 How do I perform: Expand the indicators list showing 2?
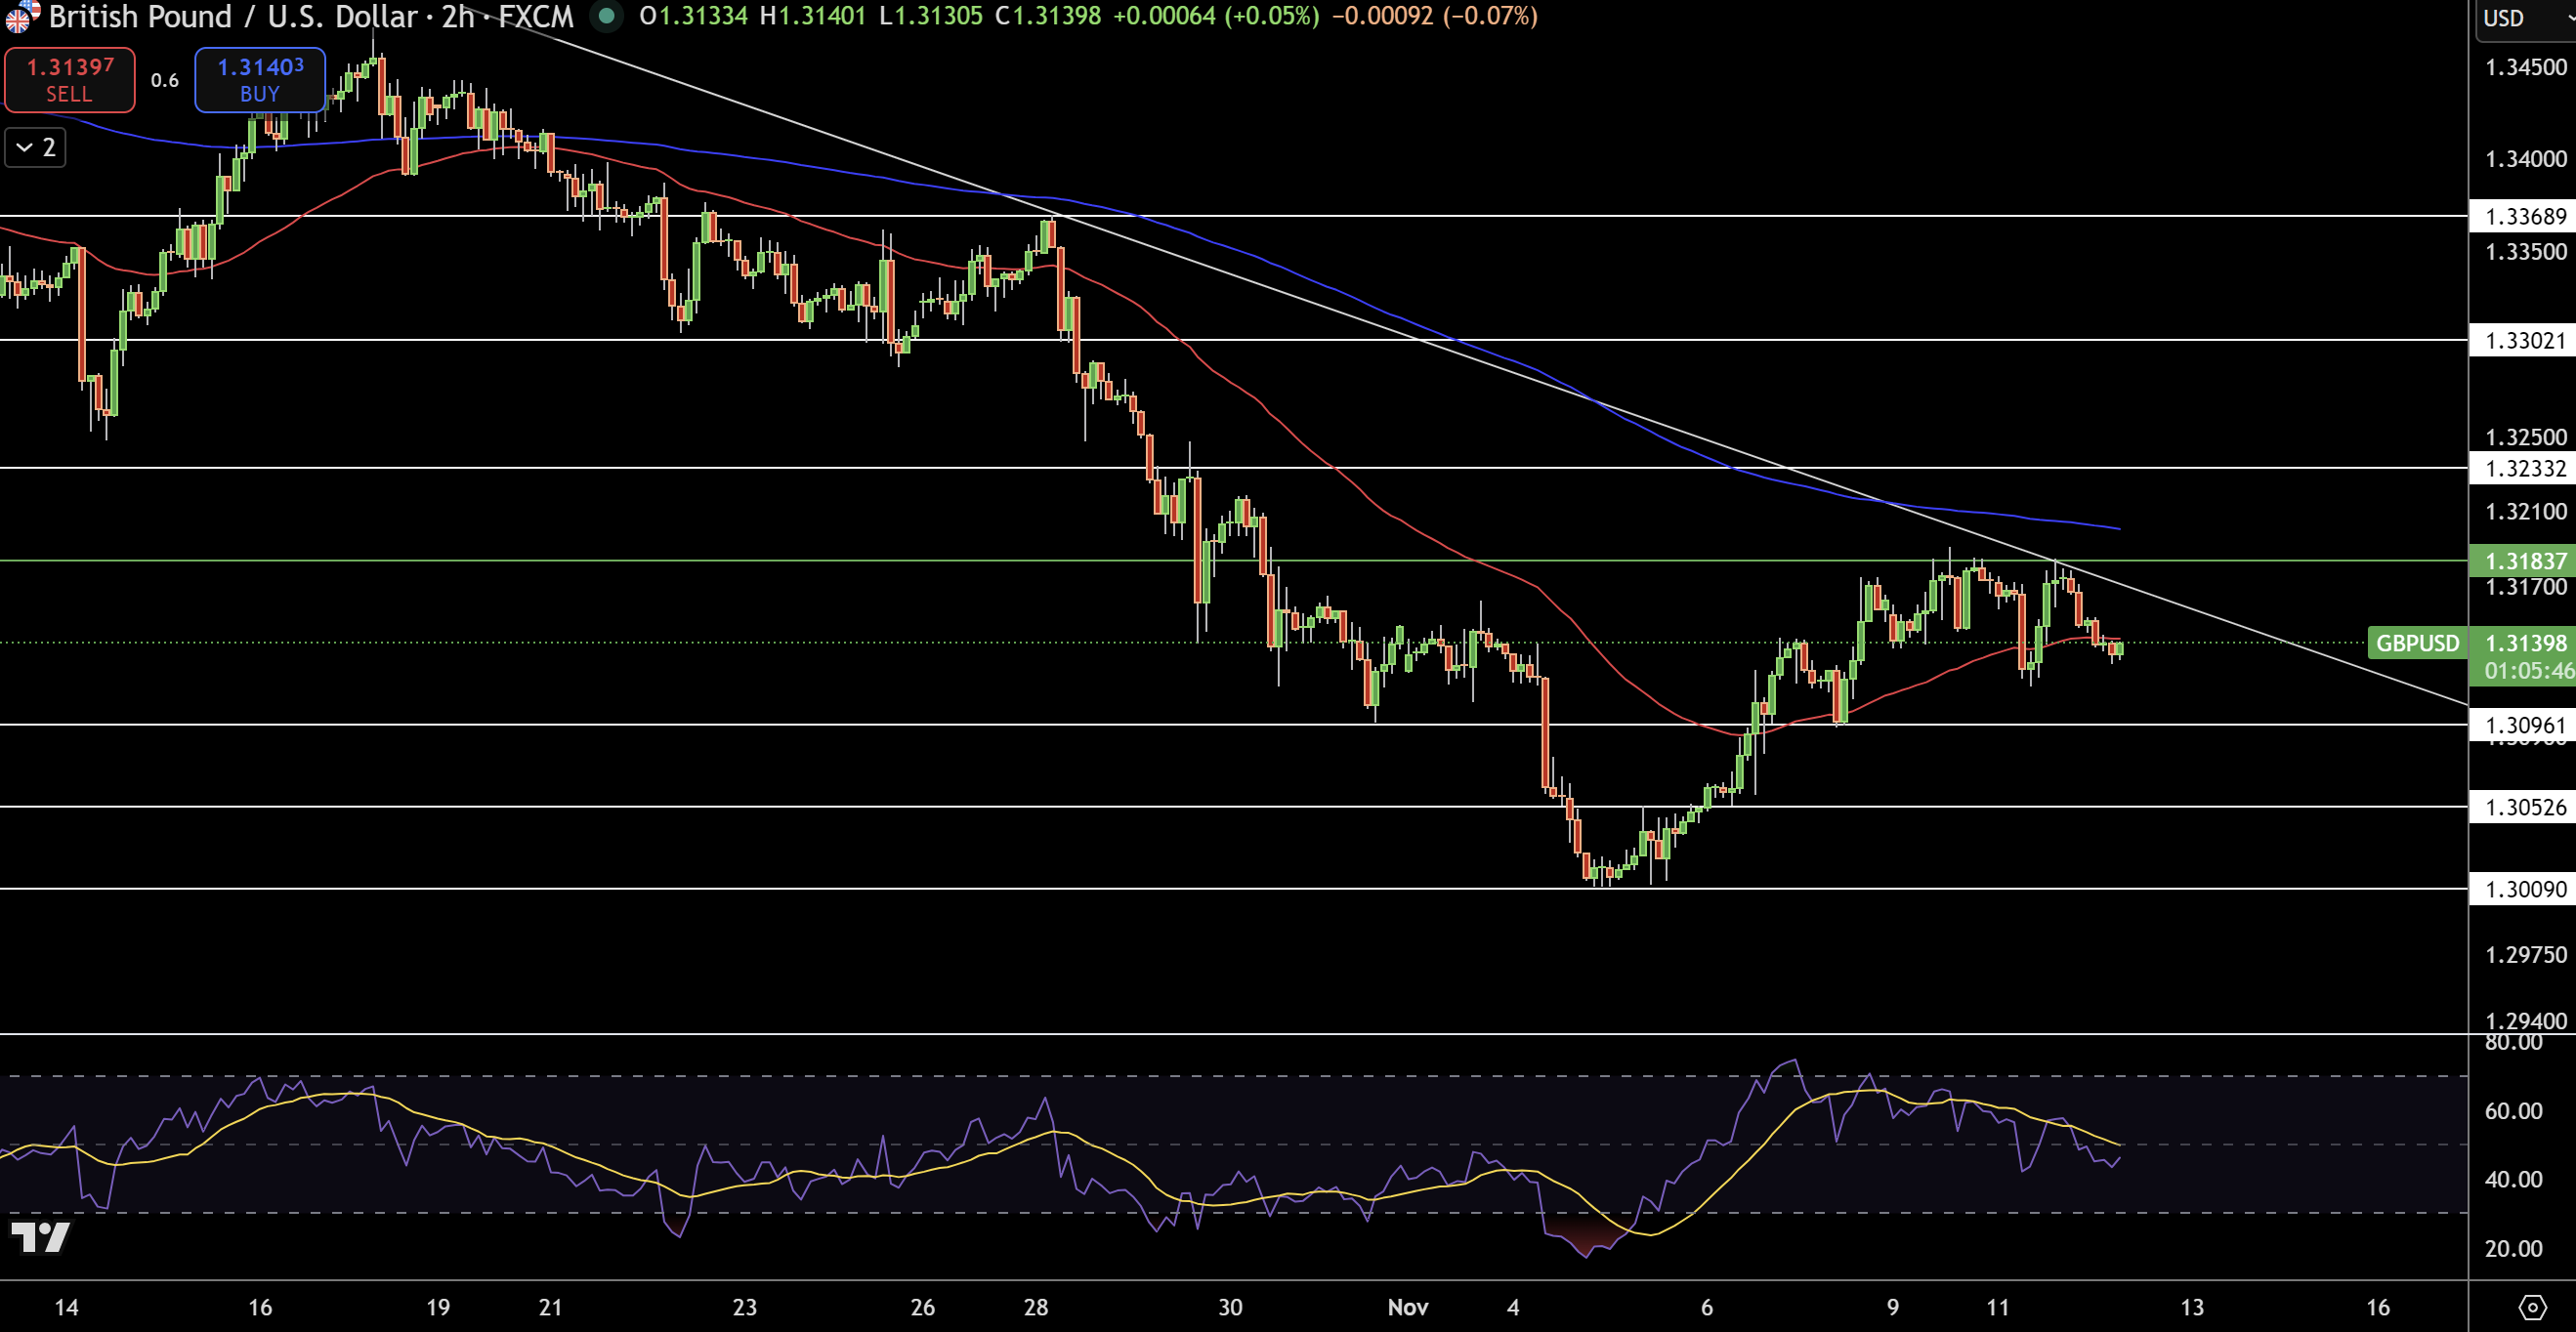point(35,147)
